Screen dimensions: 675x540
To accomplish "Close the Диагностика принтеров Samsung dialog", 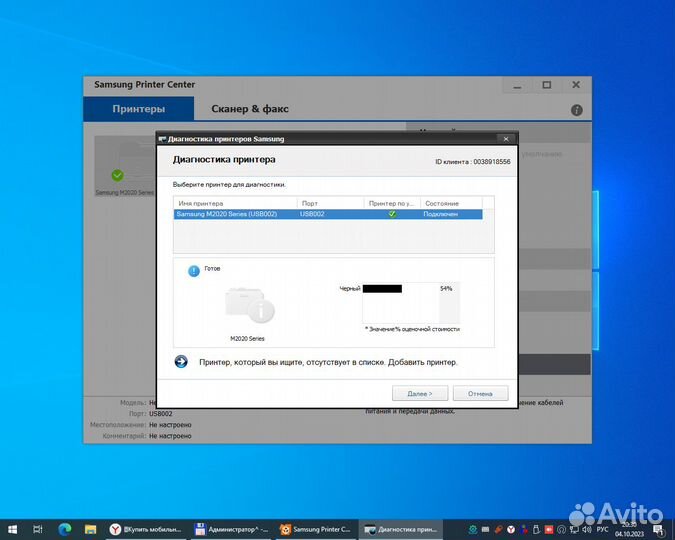I will [506, 139].
